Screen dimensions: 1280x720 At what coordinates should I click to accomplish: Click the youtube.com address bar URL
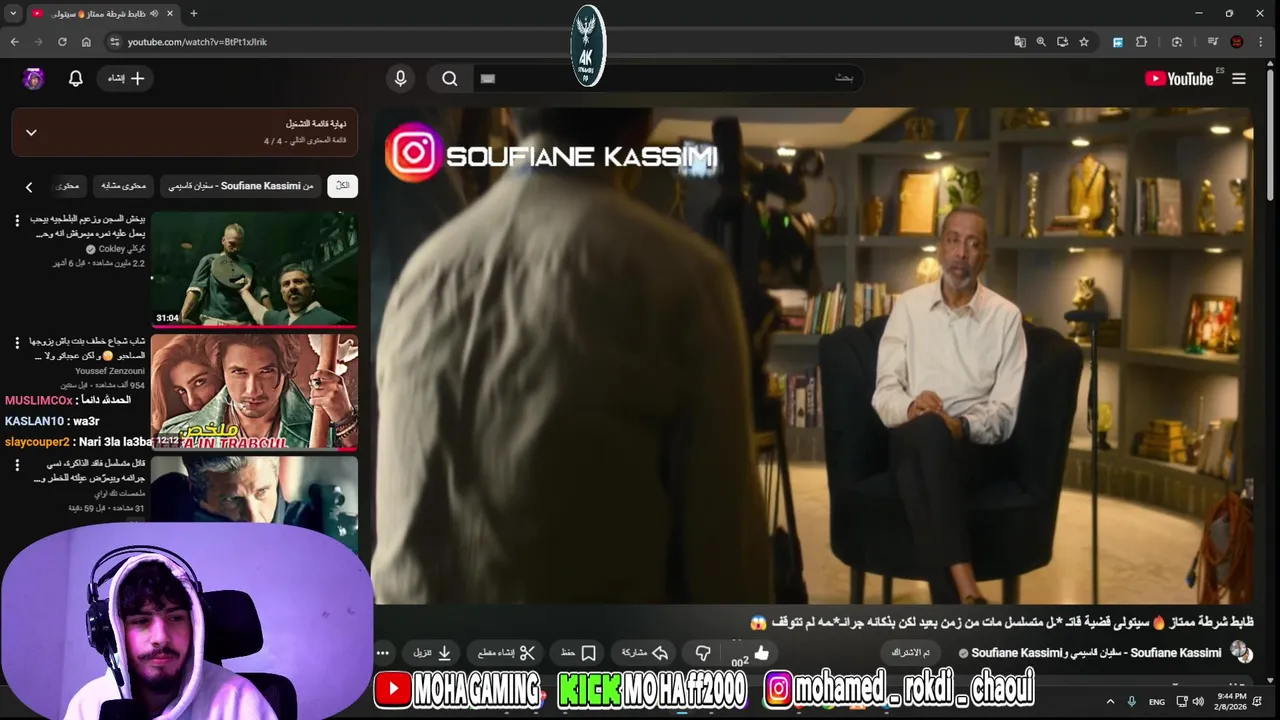(x=197, y=42)
